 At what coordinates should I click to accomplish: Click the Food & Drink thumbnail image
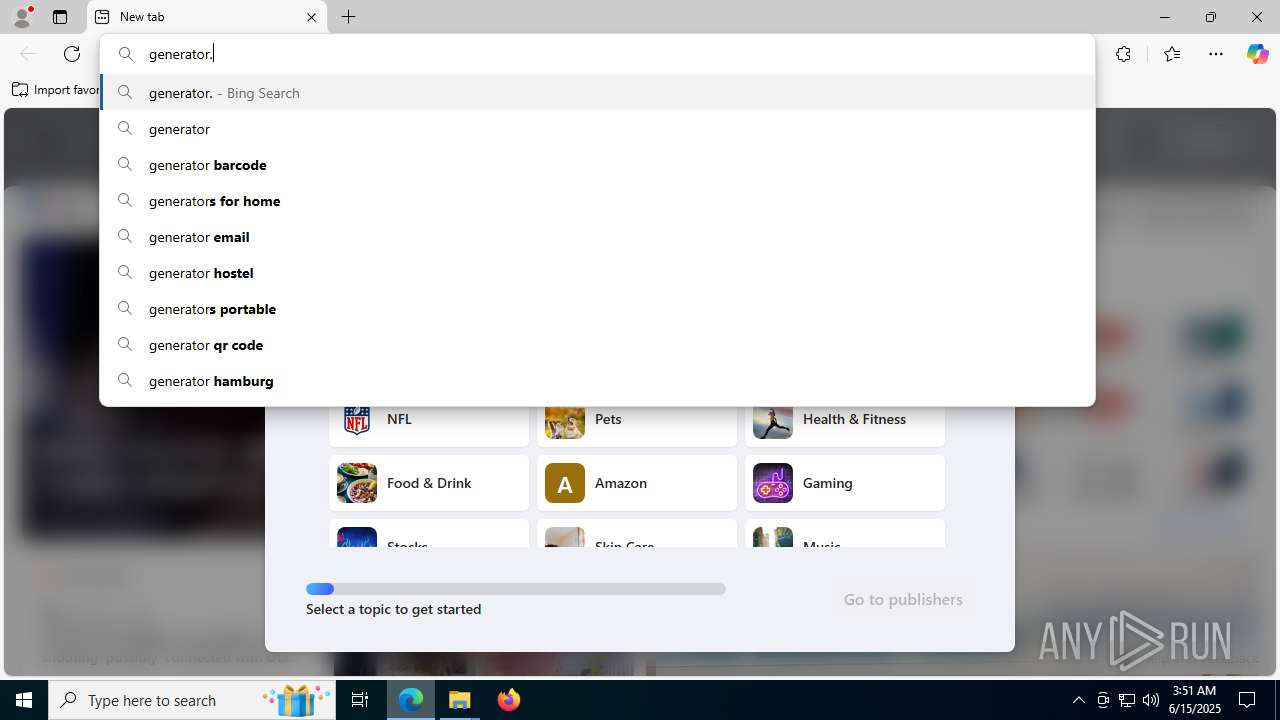pyautogui.click(x=357, y=483)
